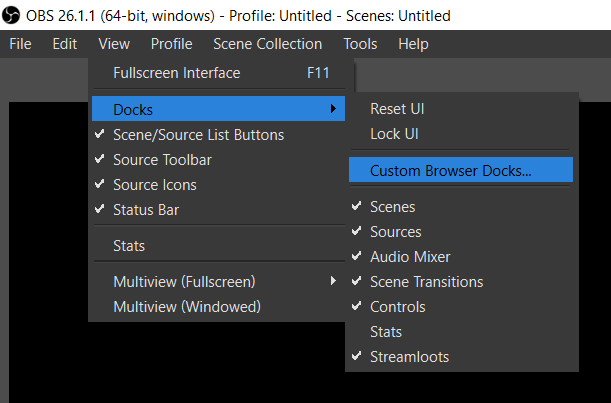Uncheck the Streamloots dock
The width and height of the screenshot is (611, 403).
409,357
